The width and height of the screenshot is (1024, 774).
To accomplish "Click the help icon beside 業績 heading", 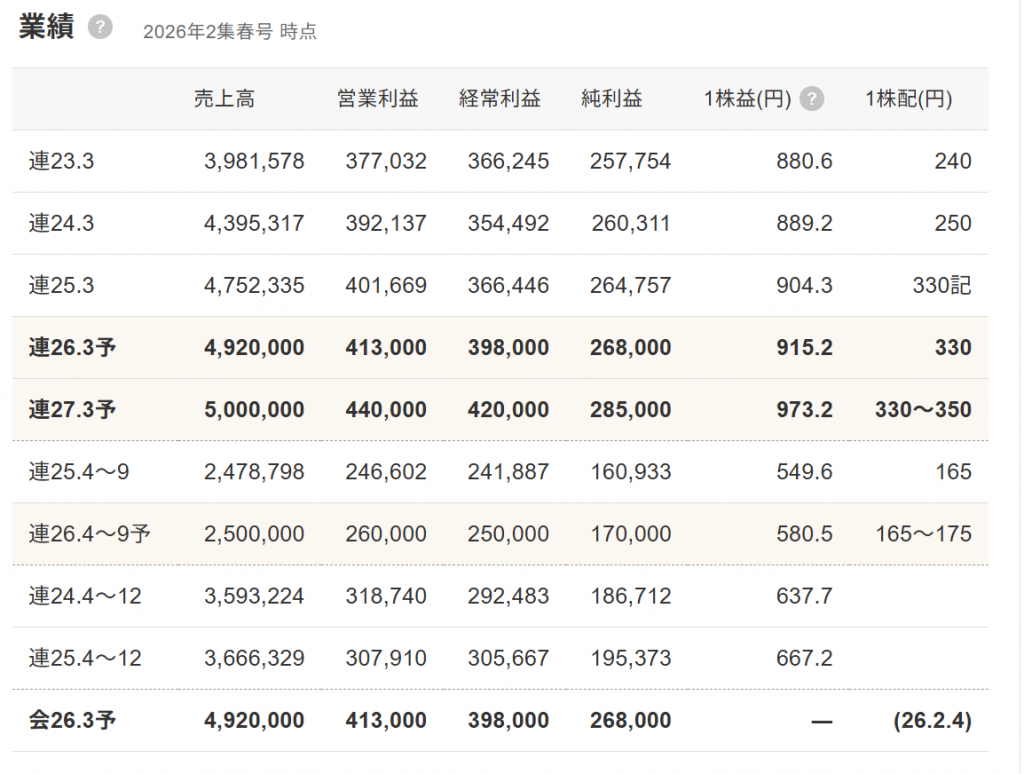I will click(100, 28).
